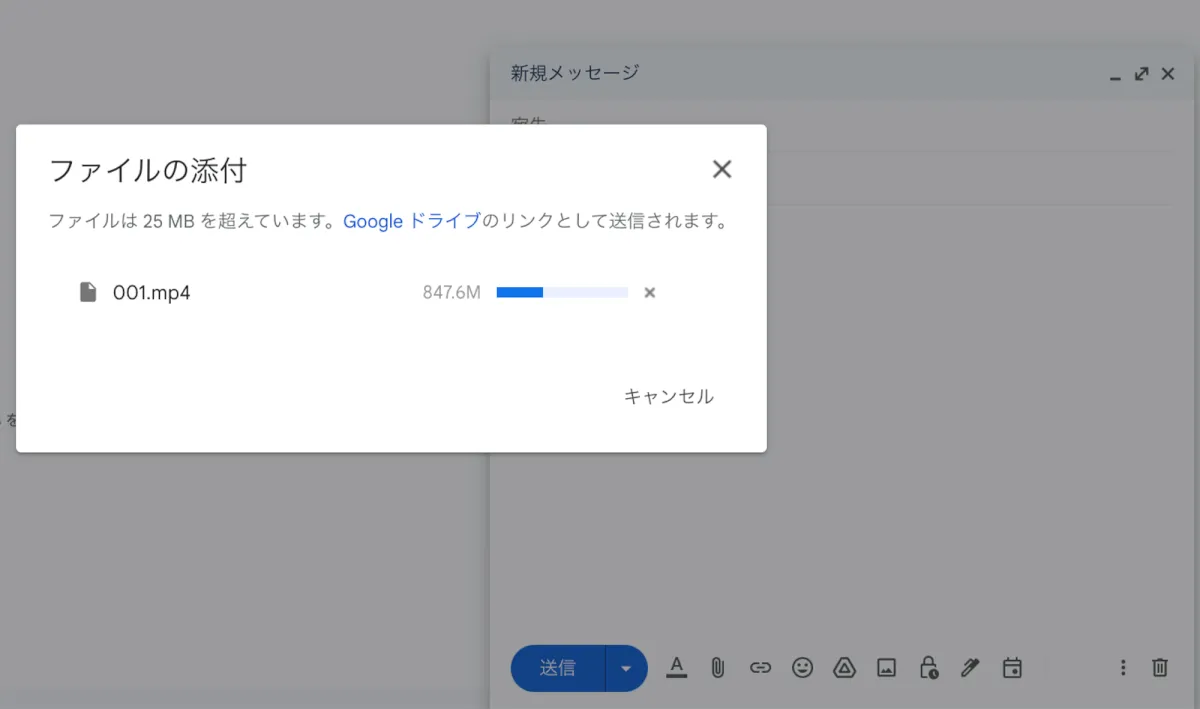1200x709 pixels.
Task: Remove the 001.mp4 upload
Action: (x=650, y=293)
